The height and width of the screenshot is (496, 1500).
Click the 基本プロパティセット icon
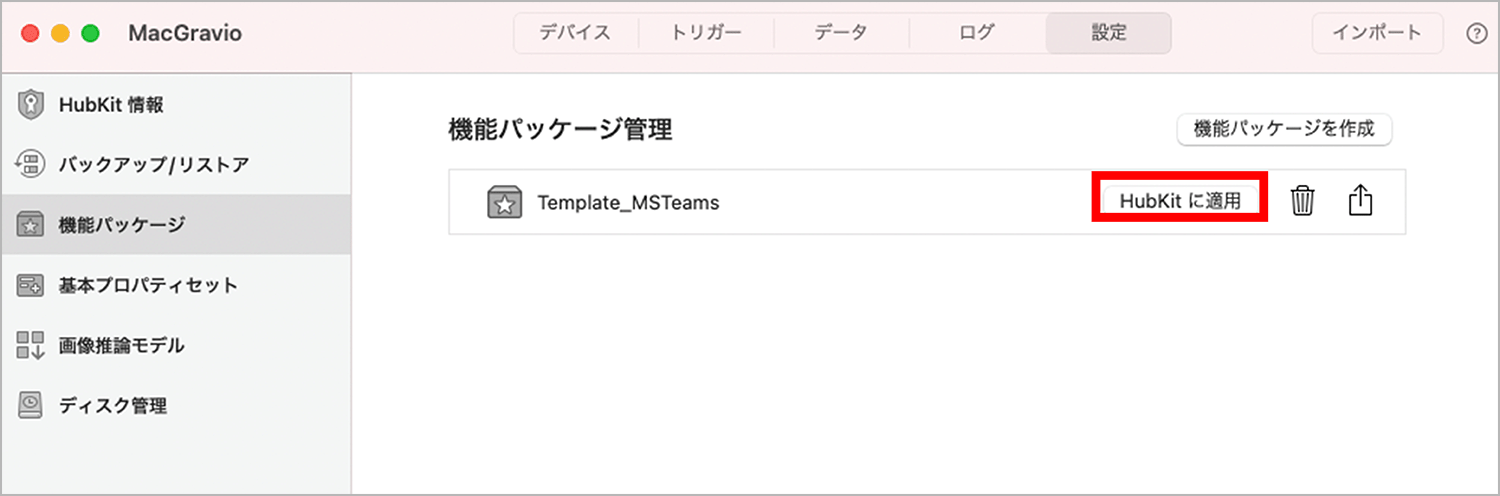click(31, 285)
